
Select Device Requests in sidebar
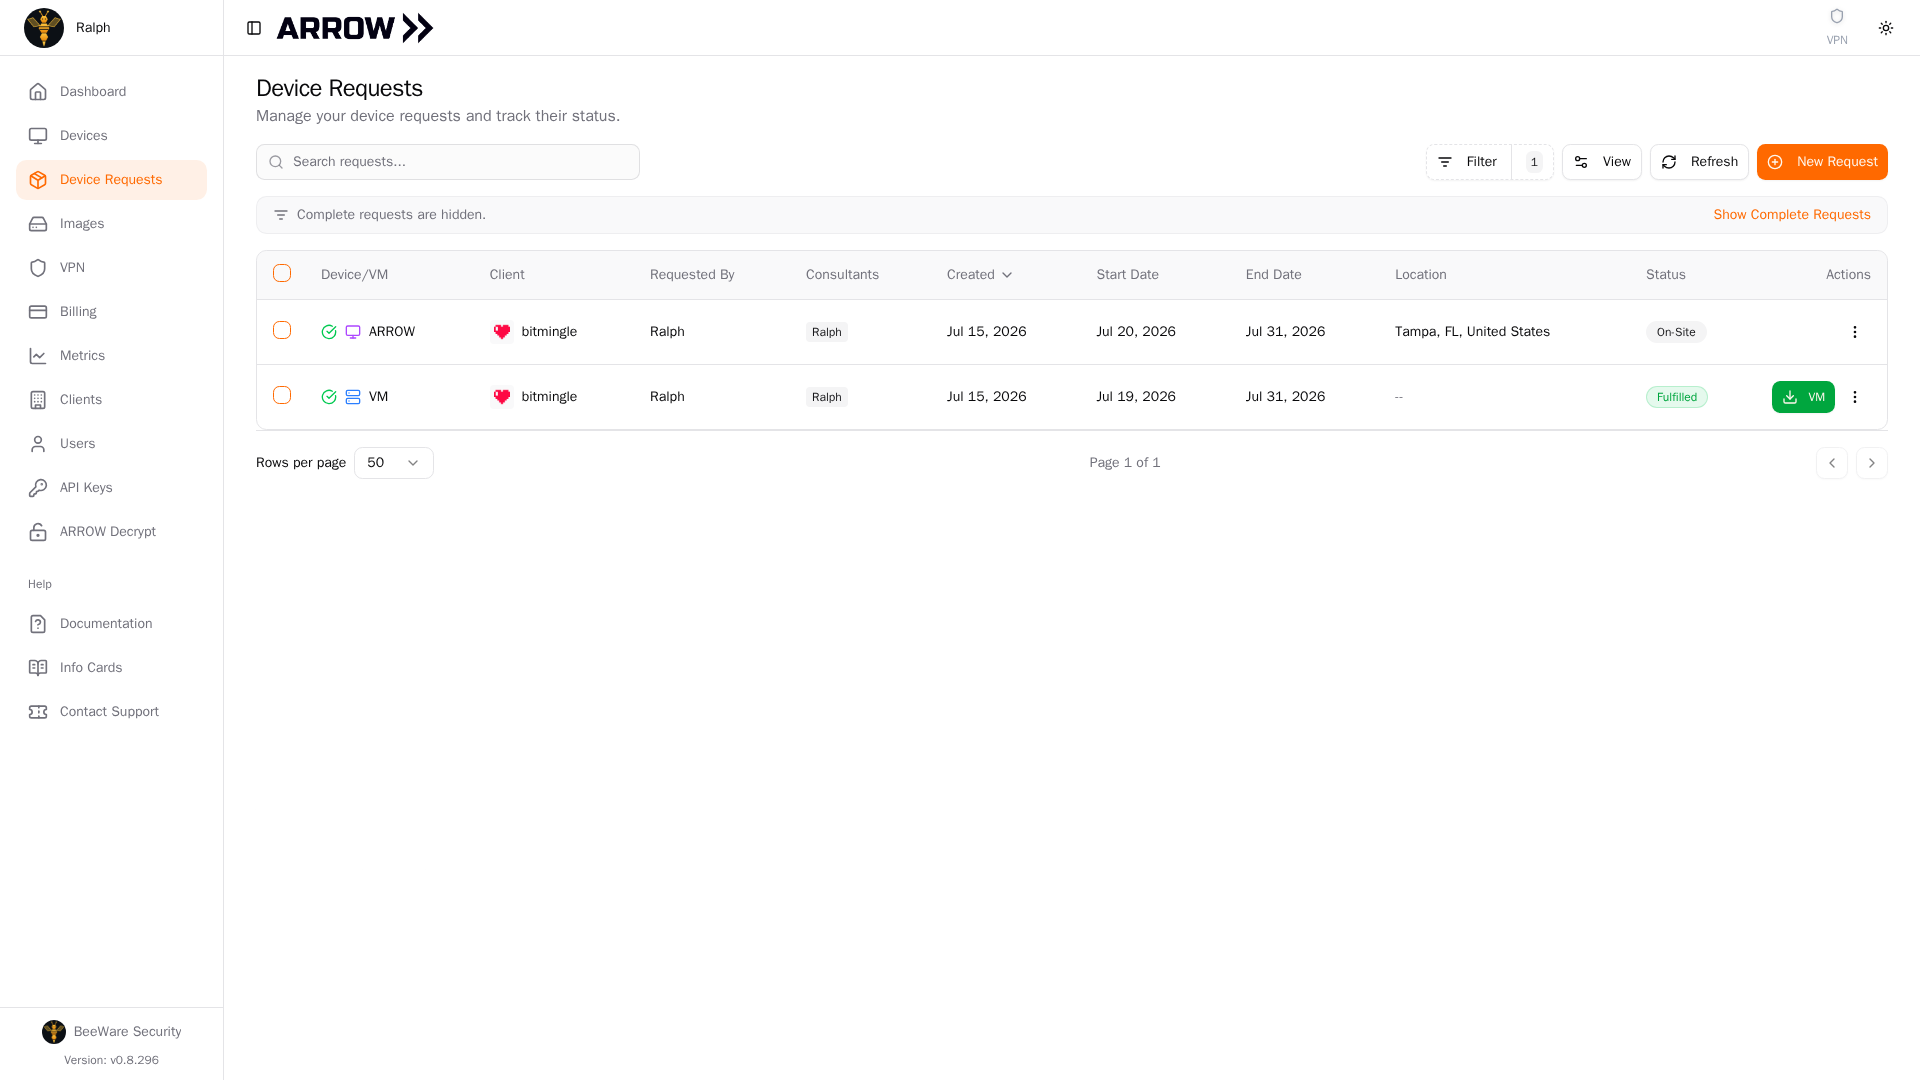pos(111,180)
